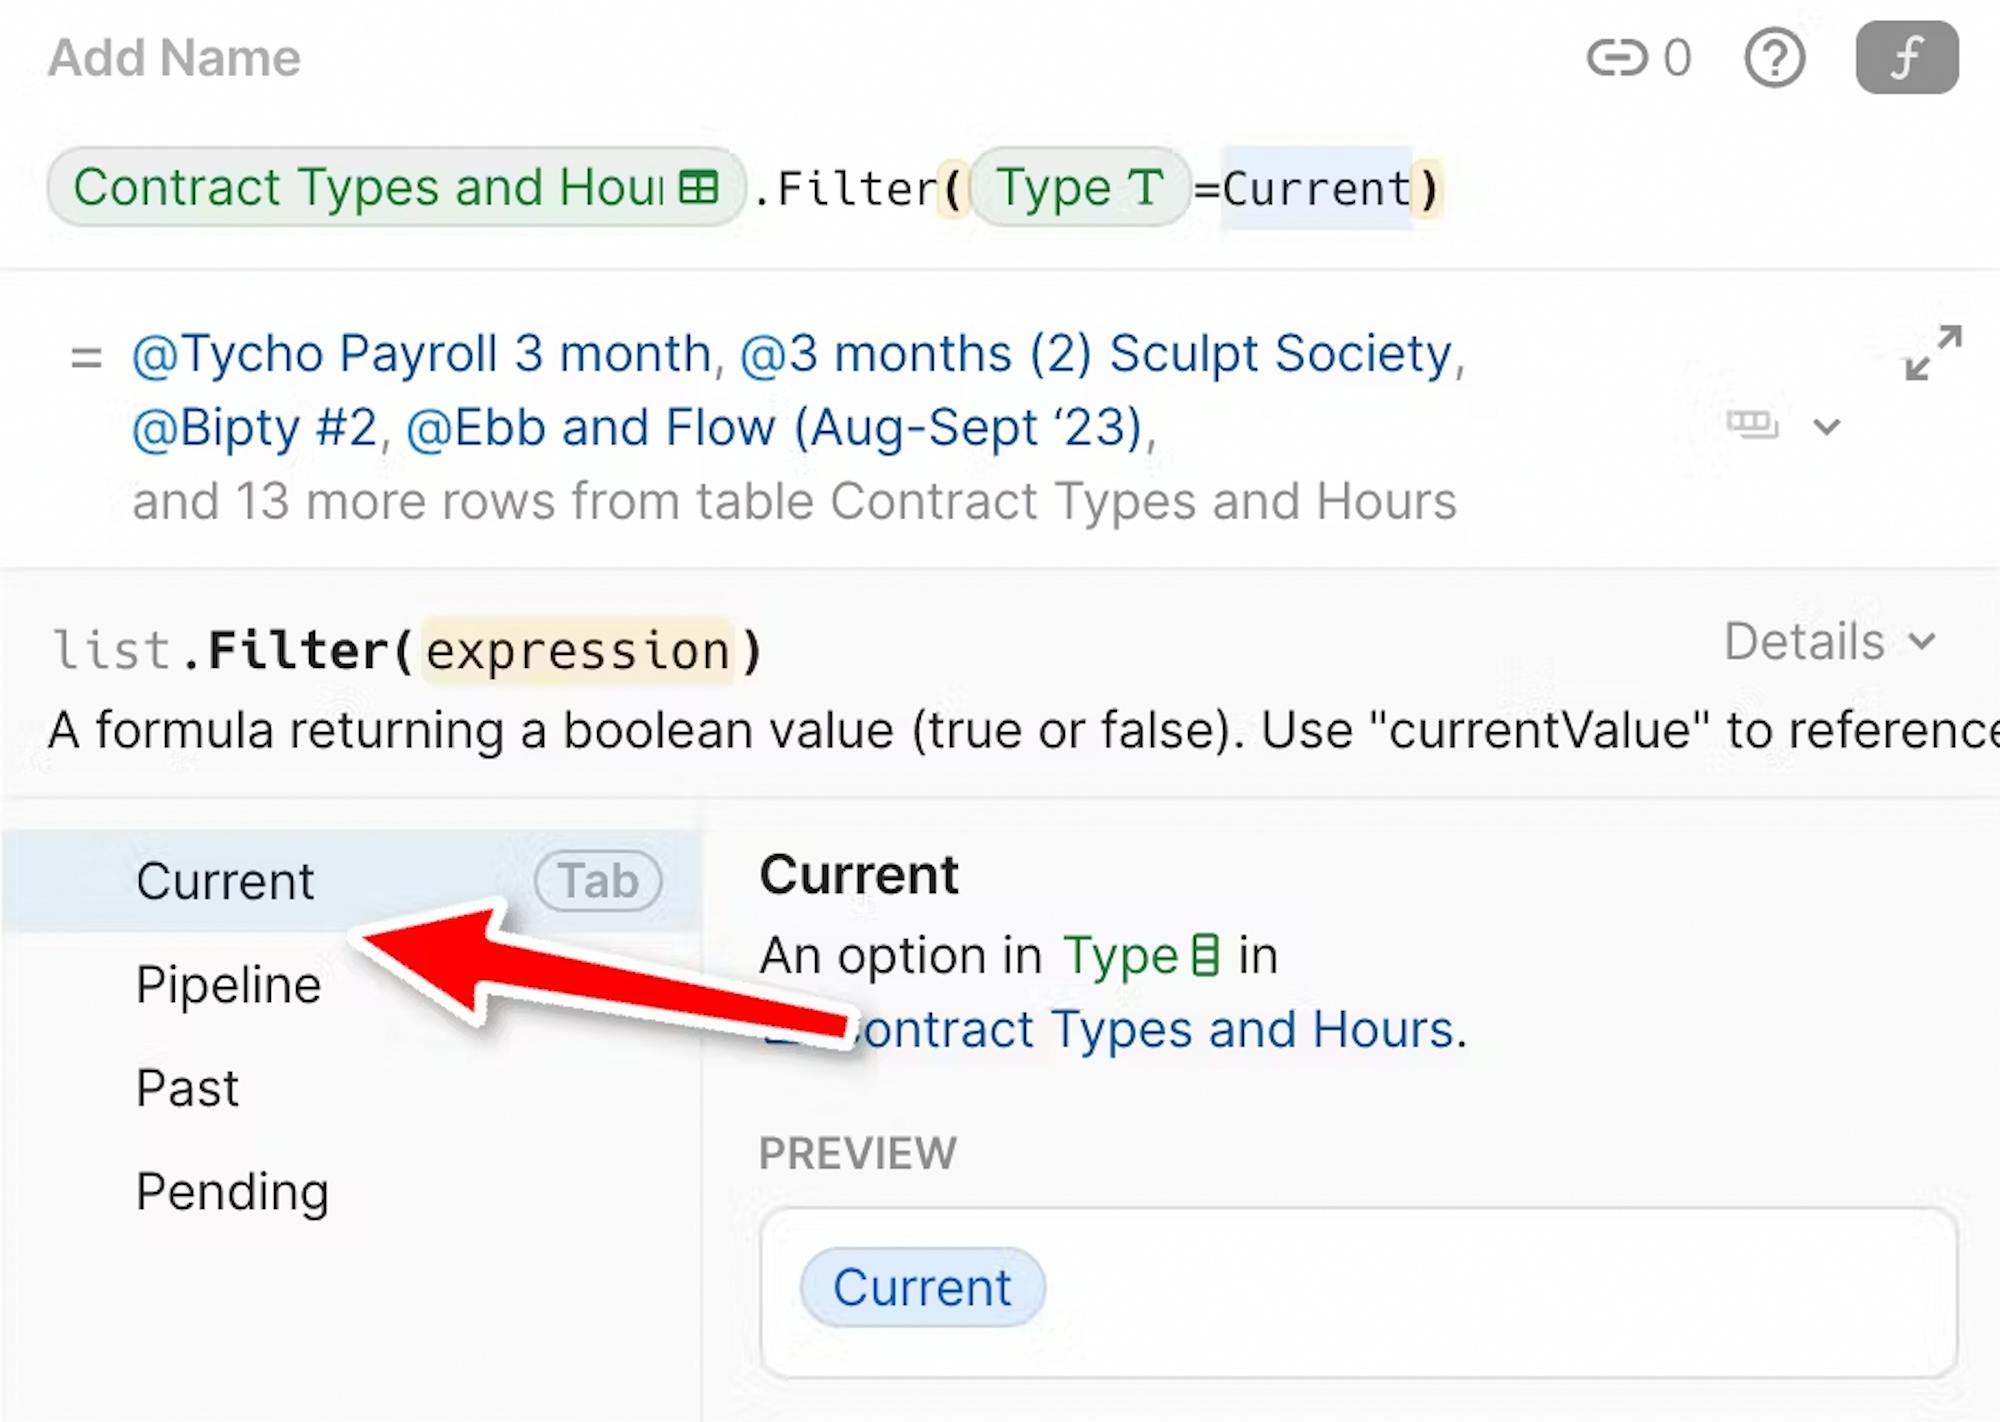Click the result display format icon
2000x1422 pixels.
[x=1752, y=425]
